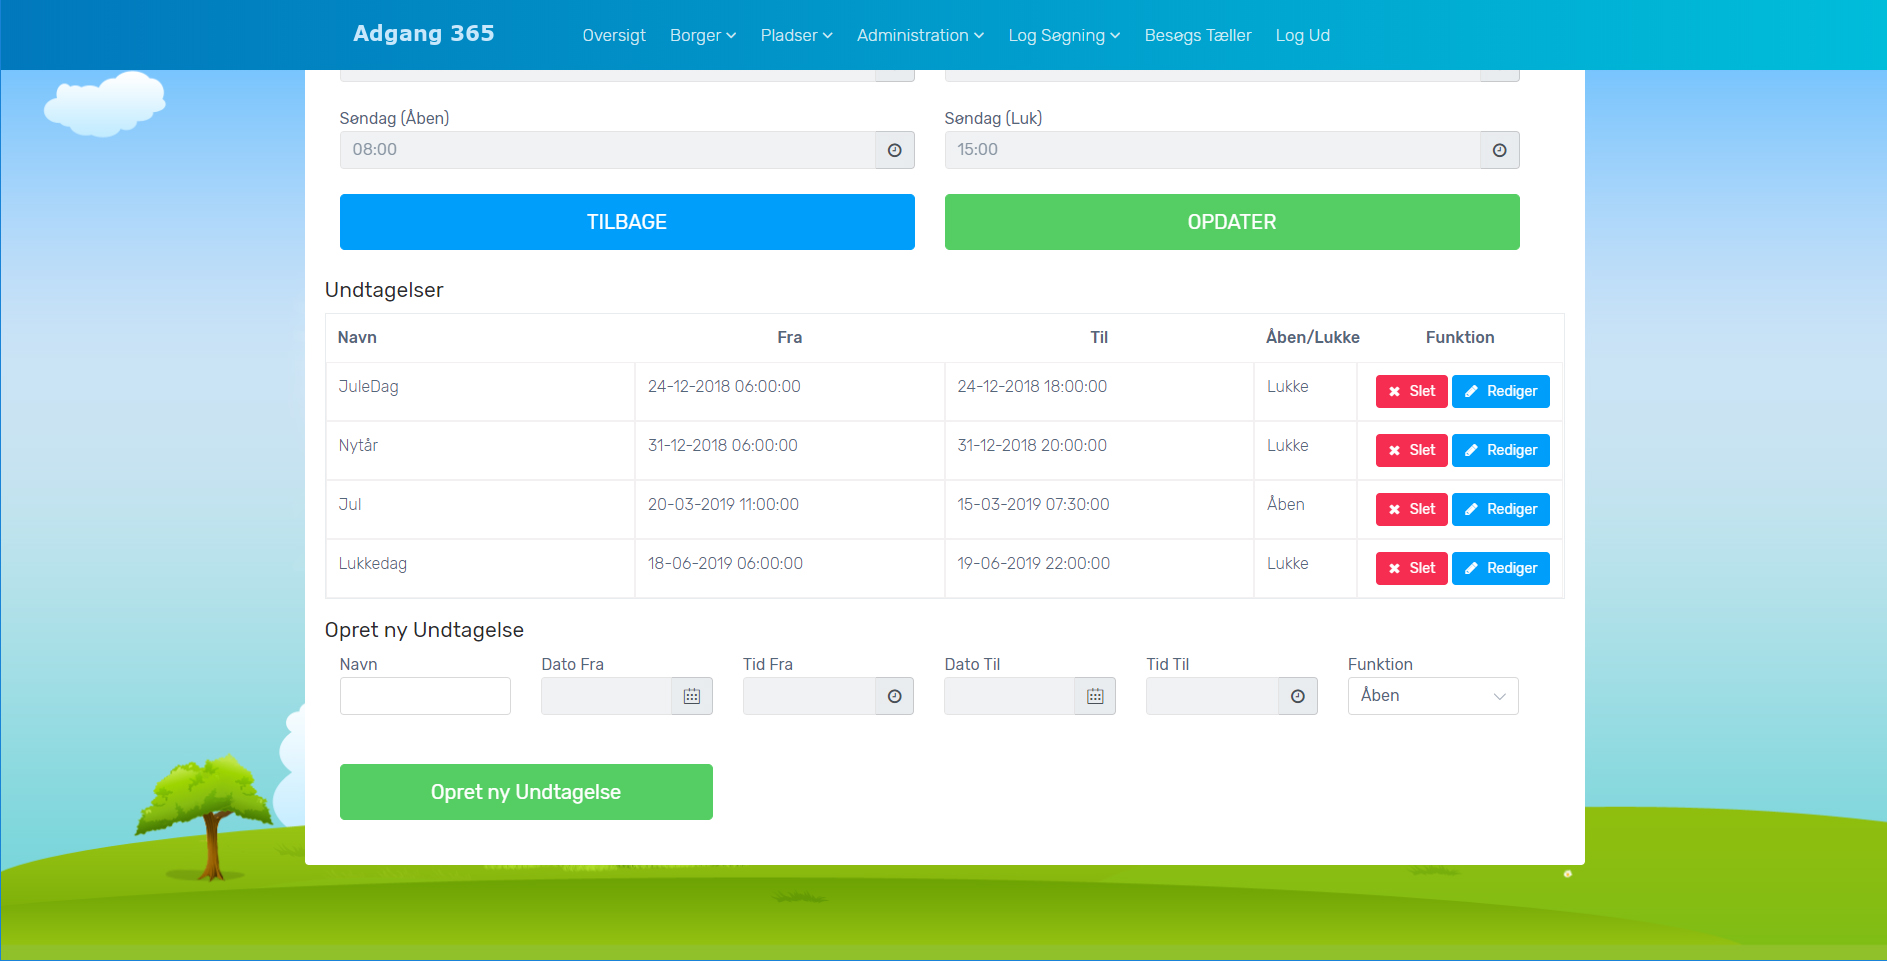1887x961 pixels.
Task: Click clock icon in Søndag (Luk) field
Action: coord(1499,150)
